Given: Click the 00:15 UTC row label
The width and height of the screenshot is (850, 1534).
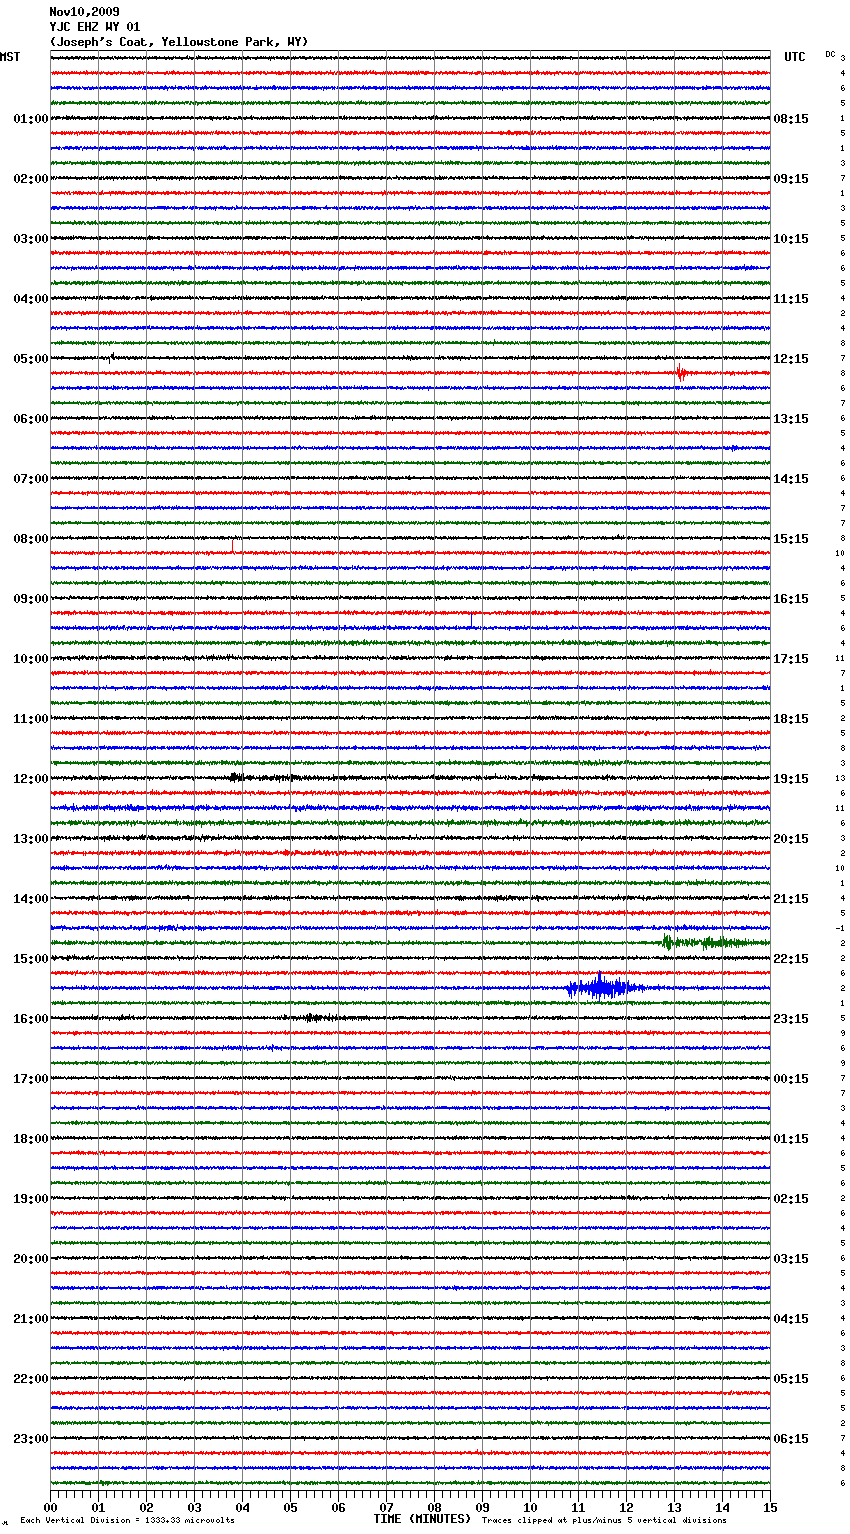Looking at the screenshot, I should 791,1079.
